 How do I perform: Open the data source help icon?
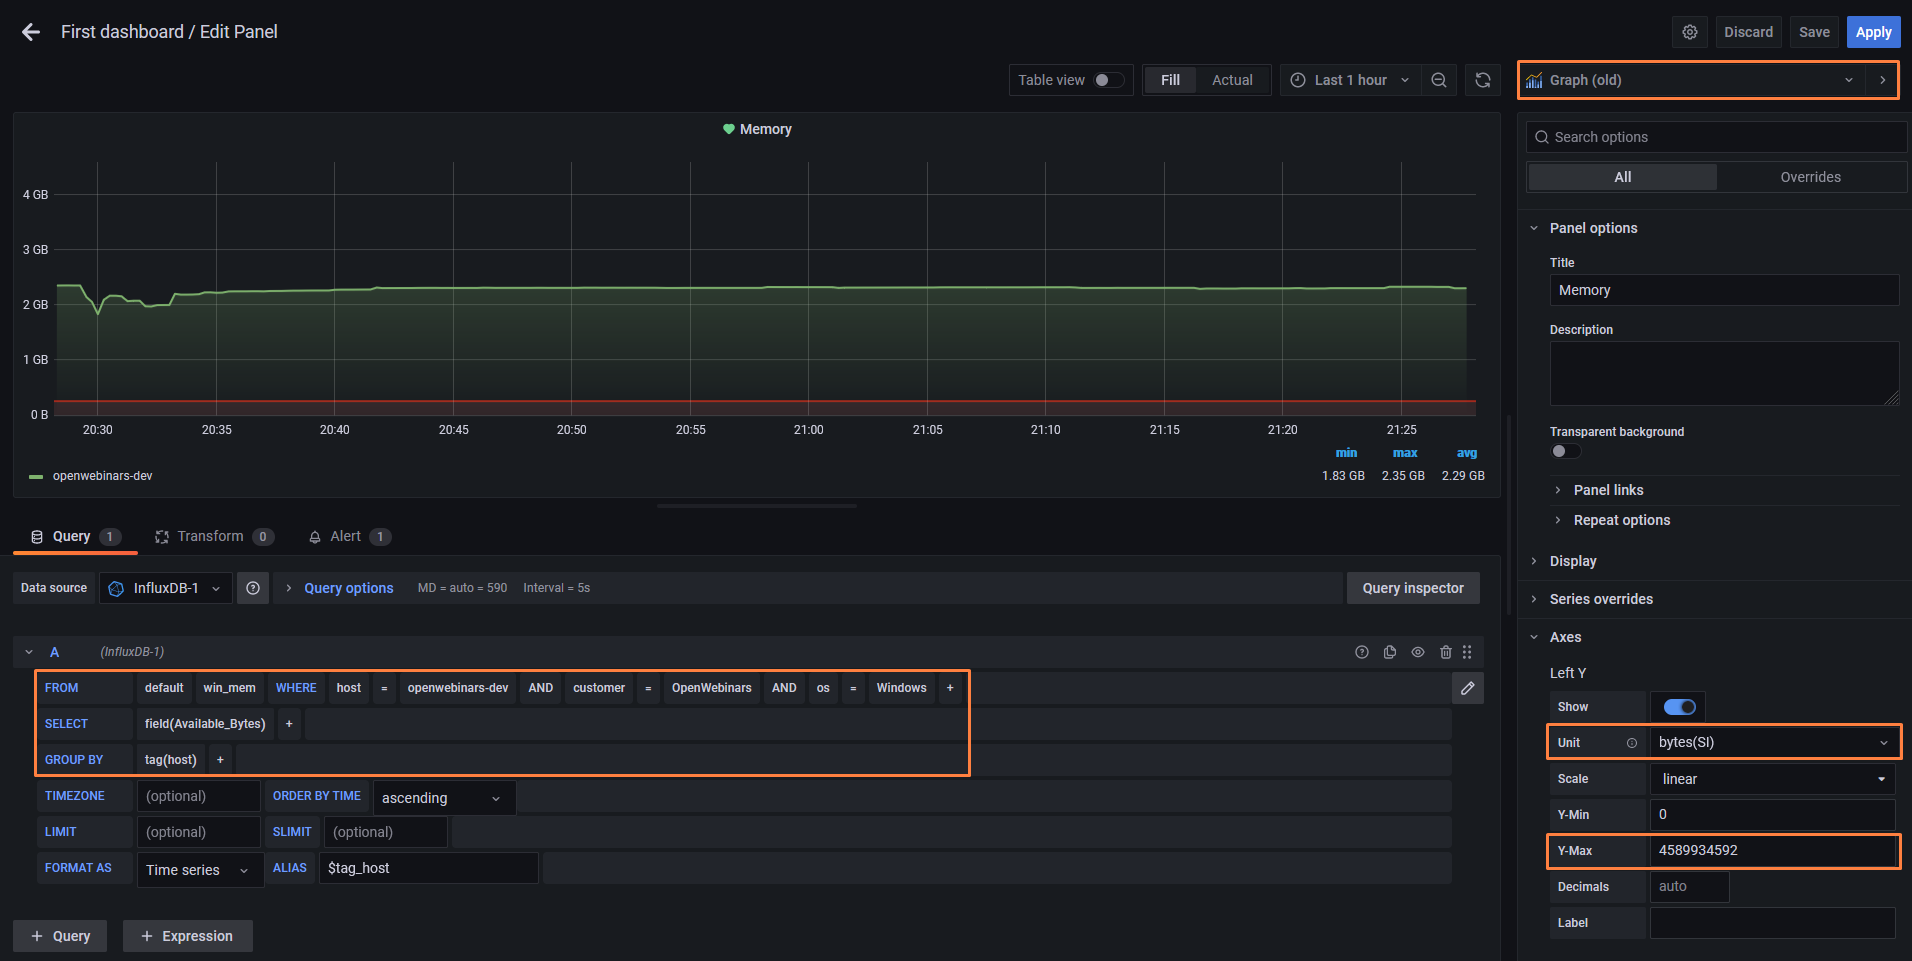[x=252, y=588]
